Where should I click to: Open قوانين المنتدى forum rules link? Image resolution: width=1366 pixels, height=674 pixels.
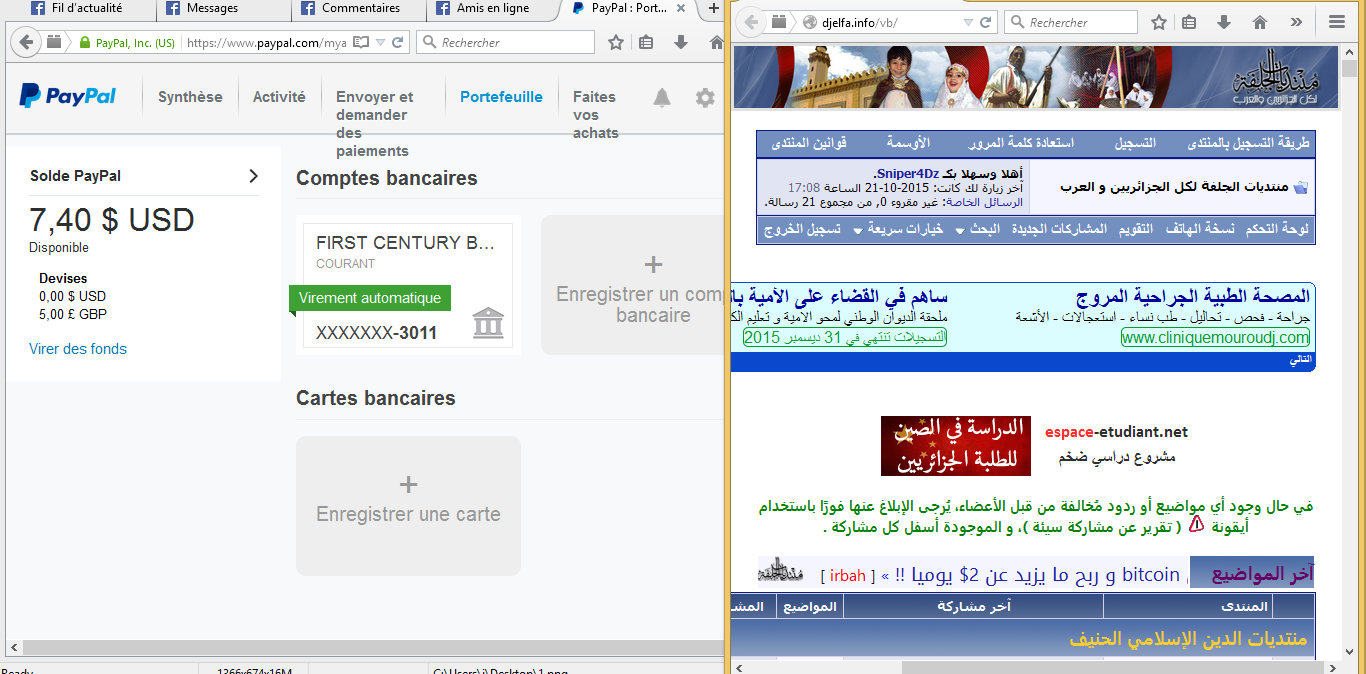(x=808, y=143)
